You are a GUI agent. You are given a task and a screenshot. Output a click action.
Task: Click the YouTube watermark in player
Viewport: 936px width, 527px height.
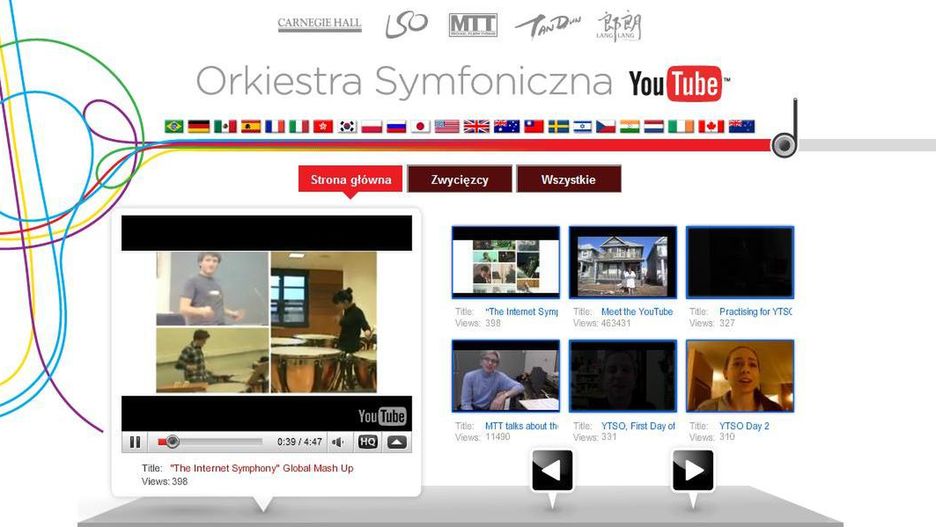tap(382, 416)
